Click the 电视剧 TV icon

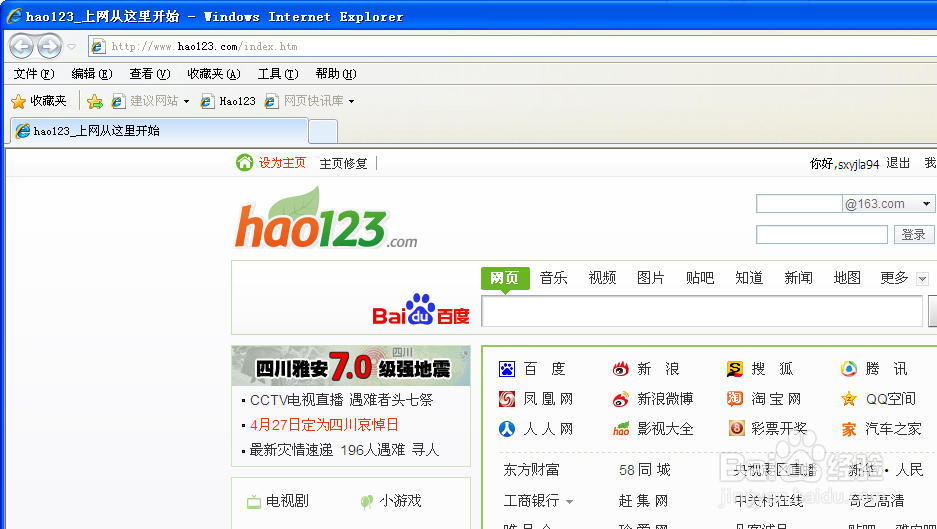254,502
